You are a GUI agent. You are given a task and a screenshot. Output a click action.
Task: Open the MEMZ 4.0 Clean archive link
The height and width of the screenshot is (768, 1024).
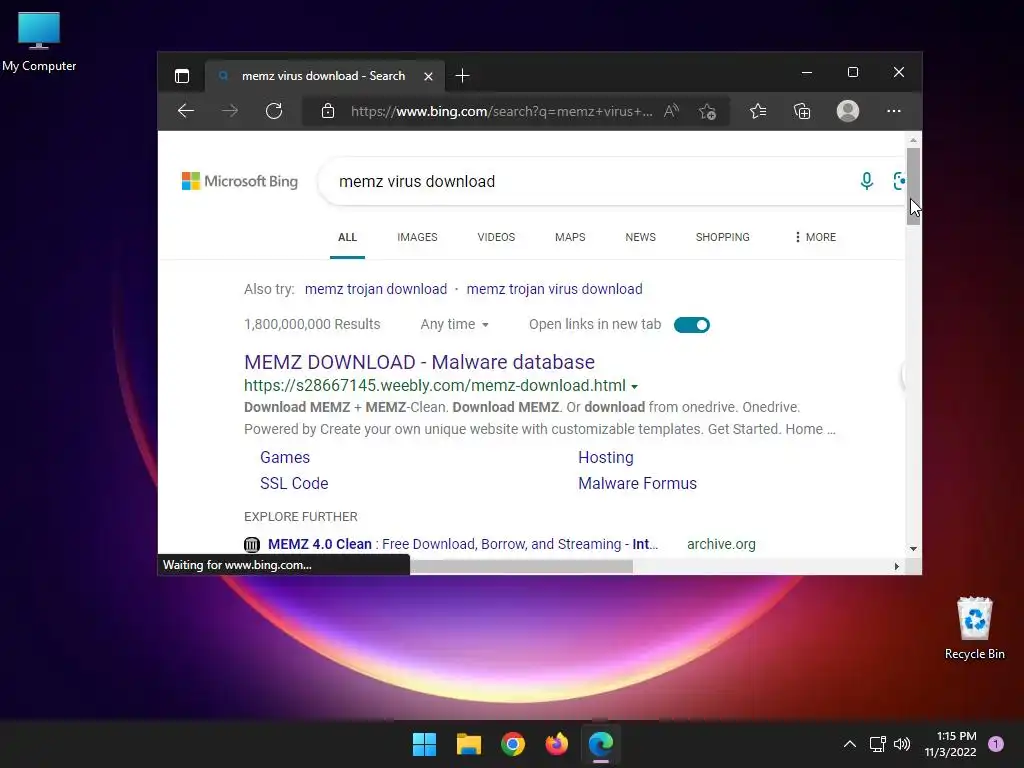(462, 544)
